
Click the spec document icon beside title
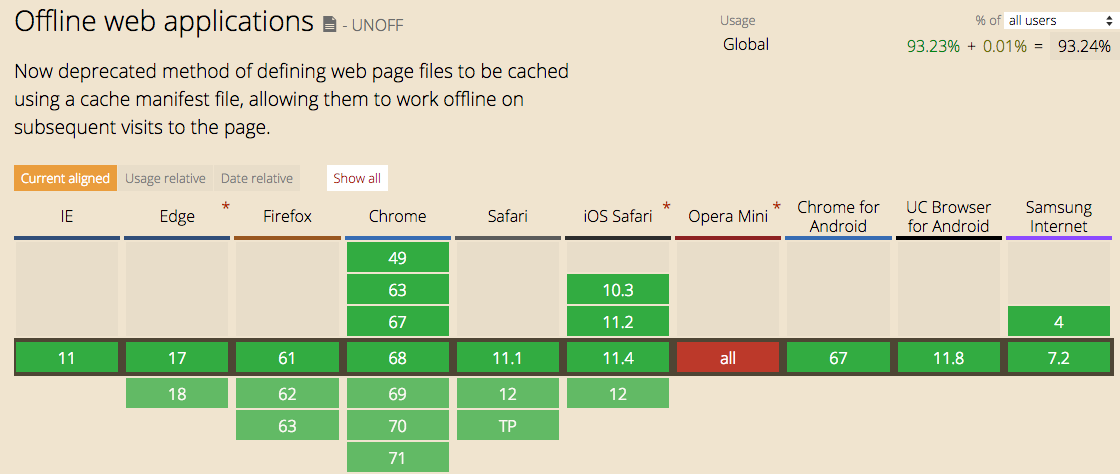pyautogui.click(x=329, y=25)
